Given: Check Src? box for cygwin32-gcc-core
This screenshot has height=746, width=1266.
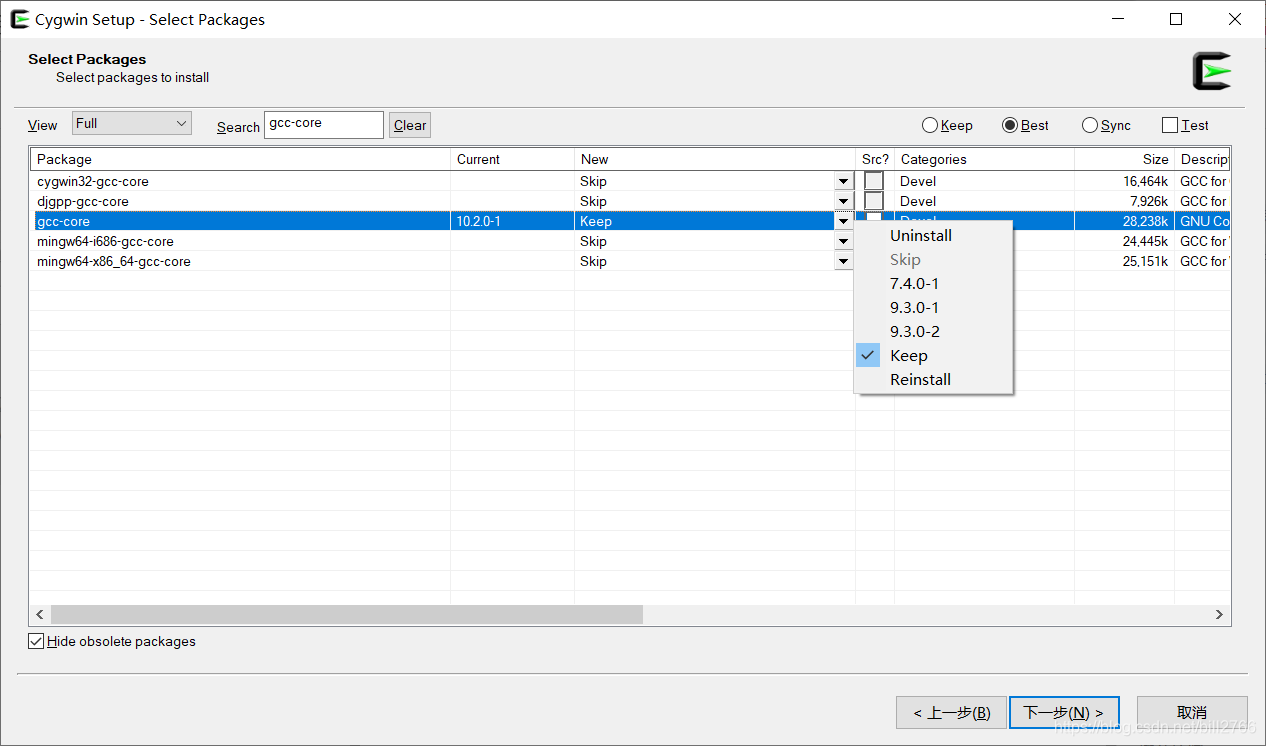Looking at the screenshot, I should click(874, 181).
